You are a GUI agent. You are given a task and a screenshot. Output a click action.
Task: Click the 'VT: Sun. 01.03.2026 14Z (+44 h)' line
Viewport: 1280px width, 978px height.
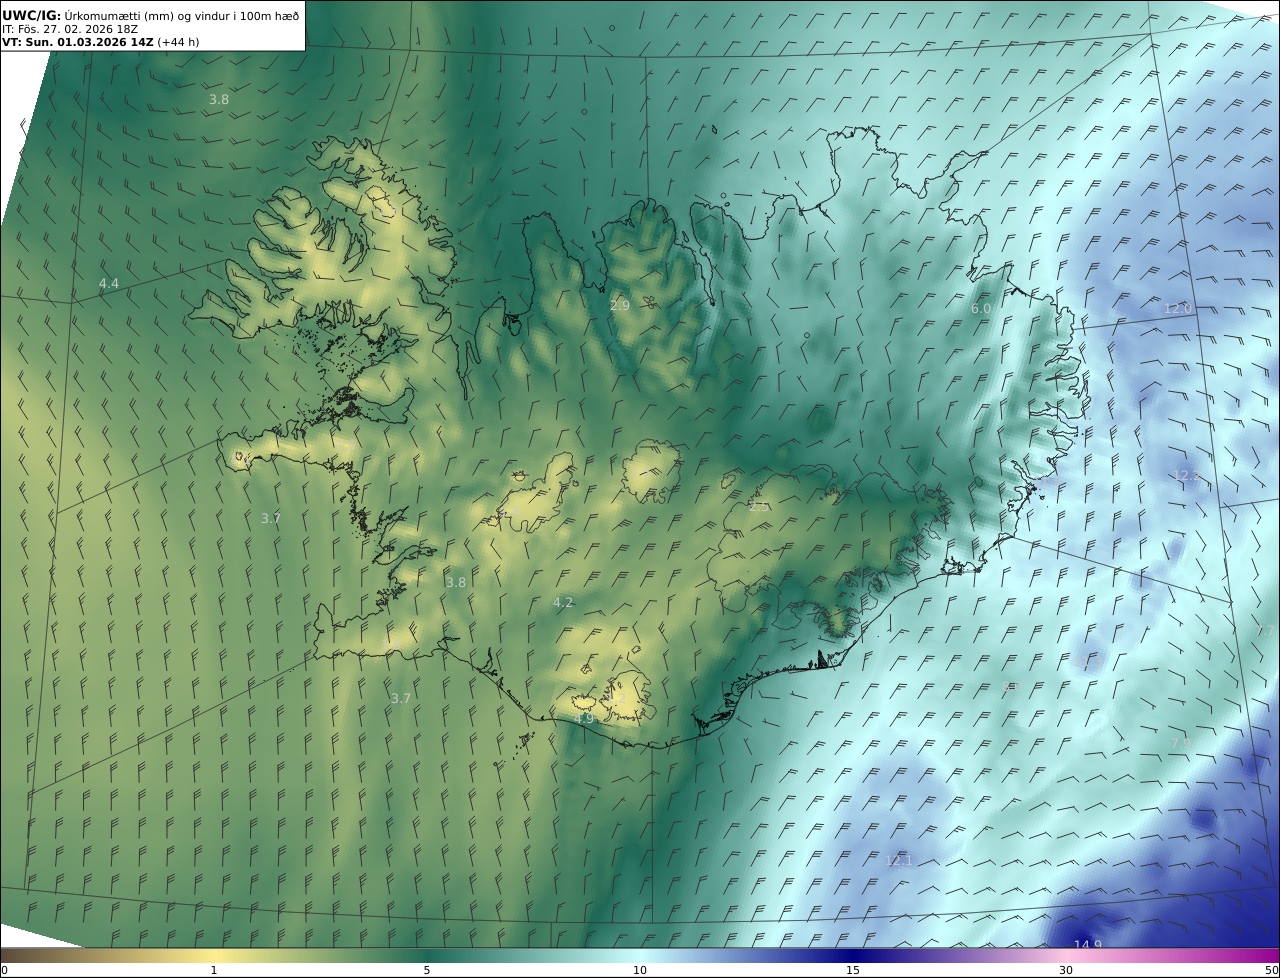[x=100, y=42]
